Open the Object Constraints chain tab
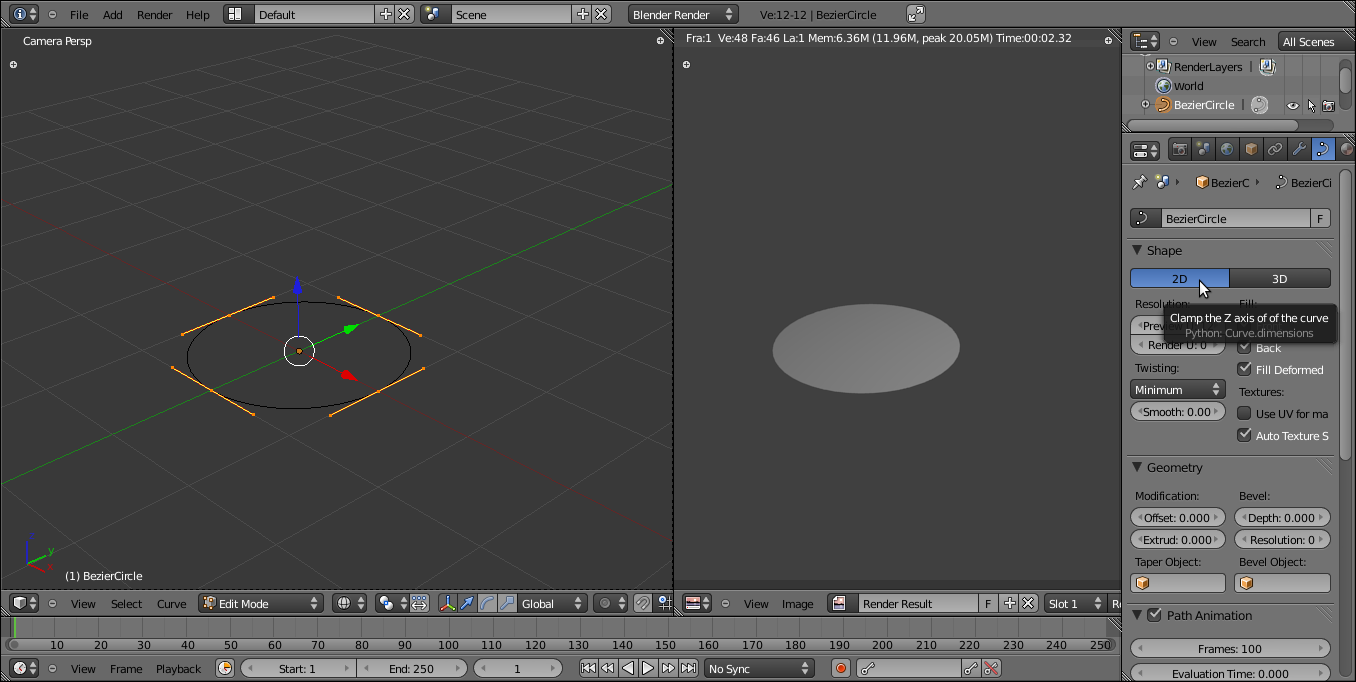 tap(1275, 149)
